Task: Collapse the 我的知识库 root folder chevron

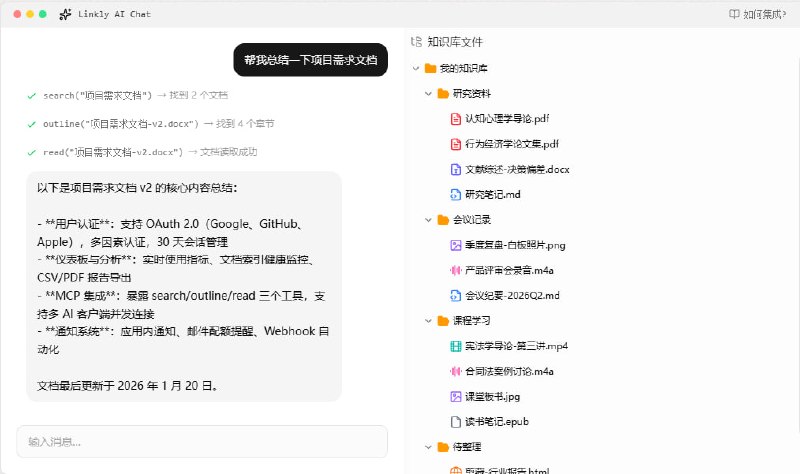Action: pos(416,68)
